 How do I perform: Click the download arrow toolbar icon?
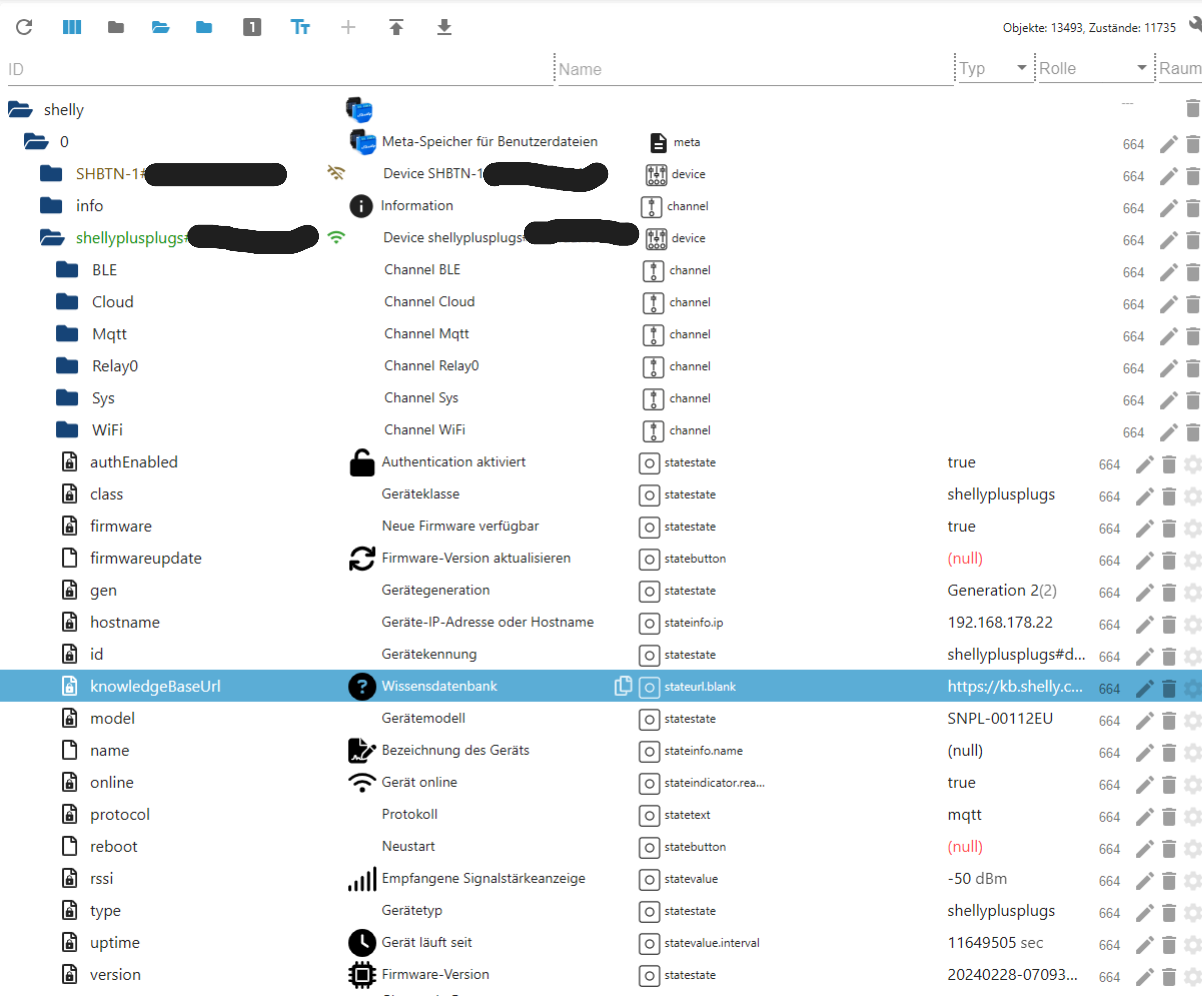[x=444, y=27]
